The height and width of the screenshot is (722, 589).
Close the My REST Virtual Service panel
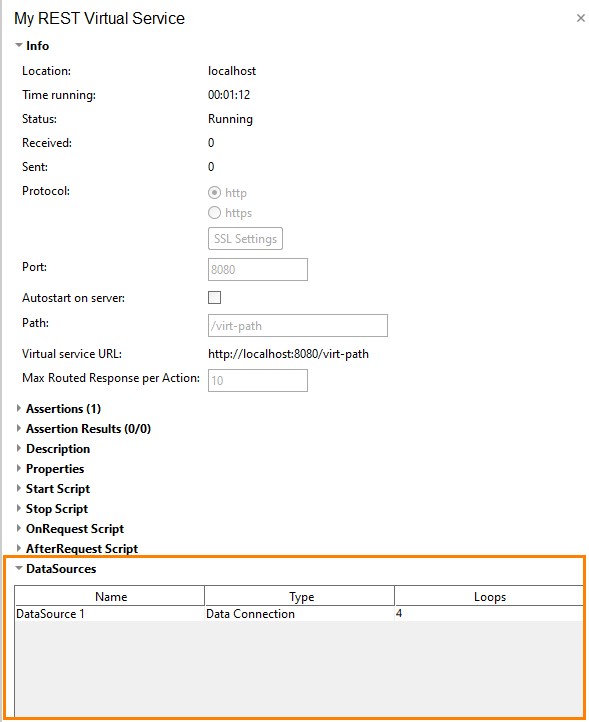pos(580,18)
